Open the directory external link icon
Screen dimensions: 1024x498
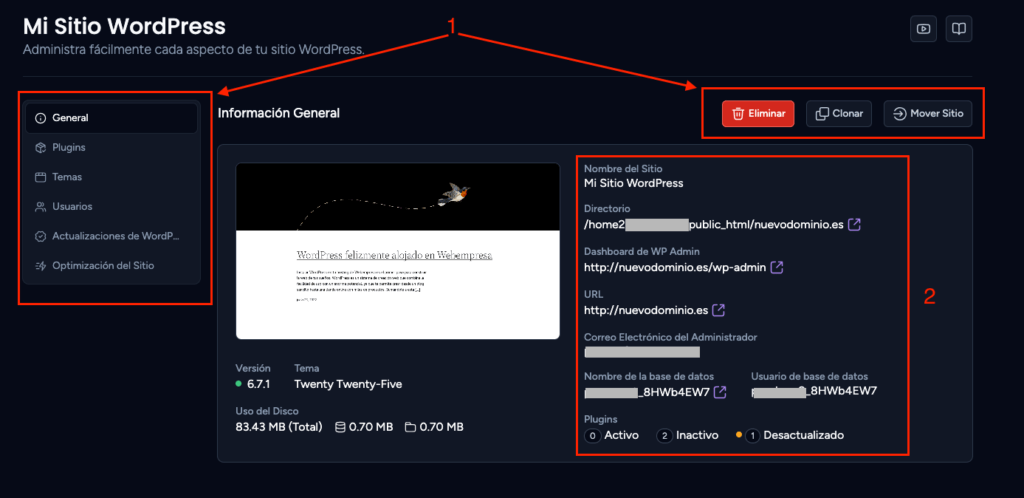tap(854, 225)
